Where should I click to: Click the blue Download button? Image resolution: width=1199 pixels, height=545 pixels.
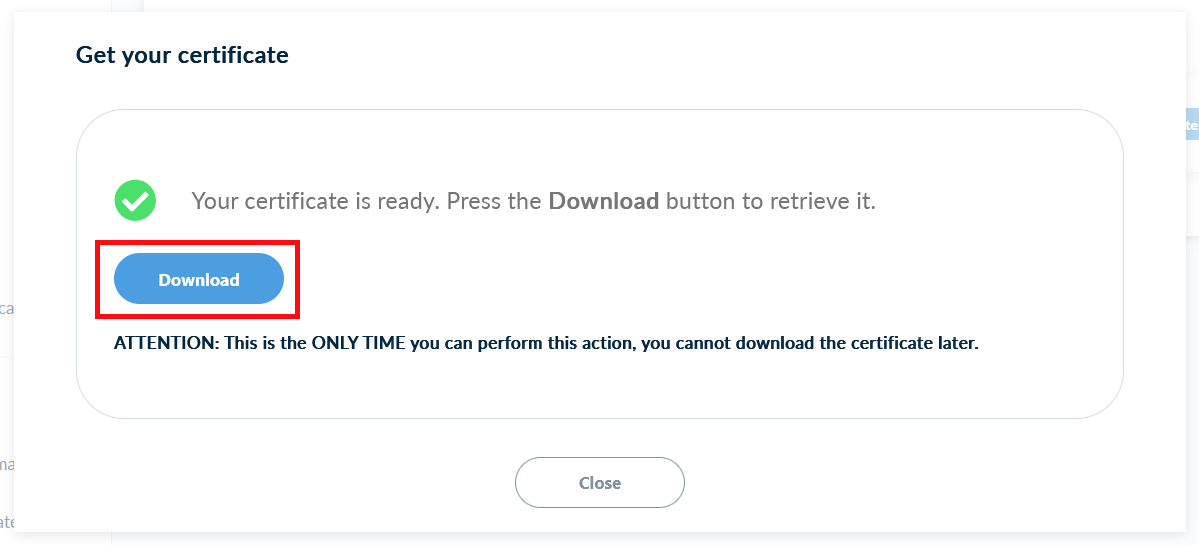coord(199,279)
